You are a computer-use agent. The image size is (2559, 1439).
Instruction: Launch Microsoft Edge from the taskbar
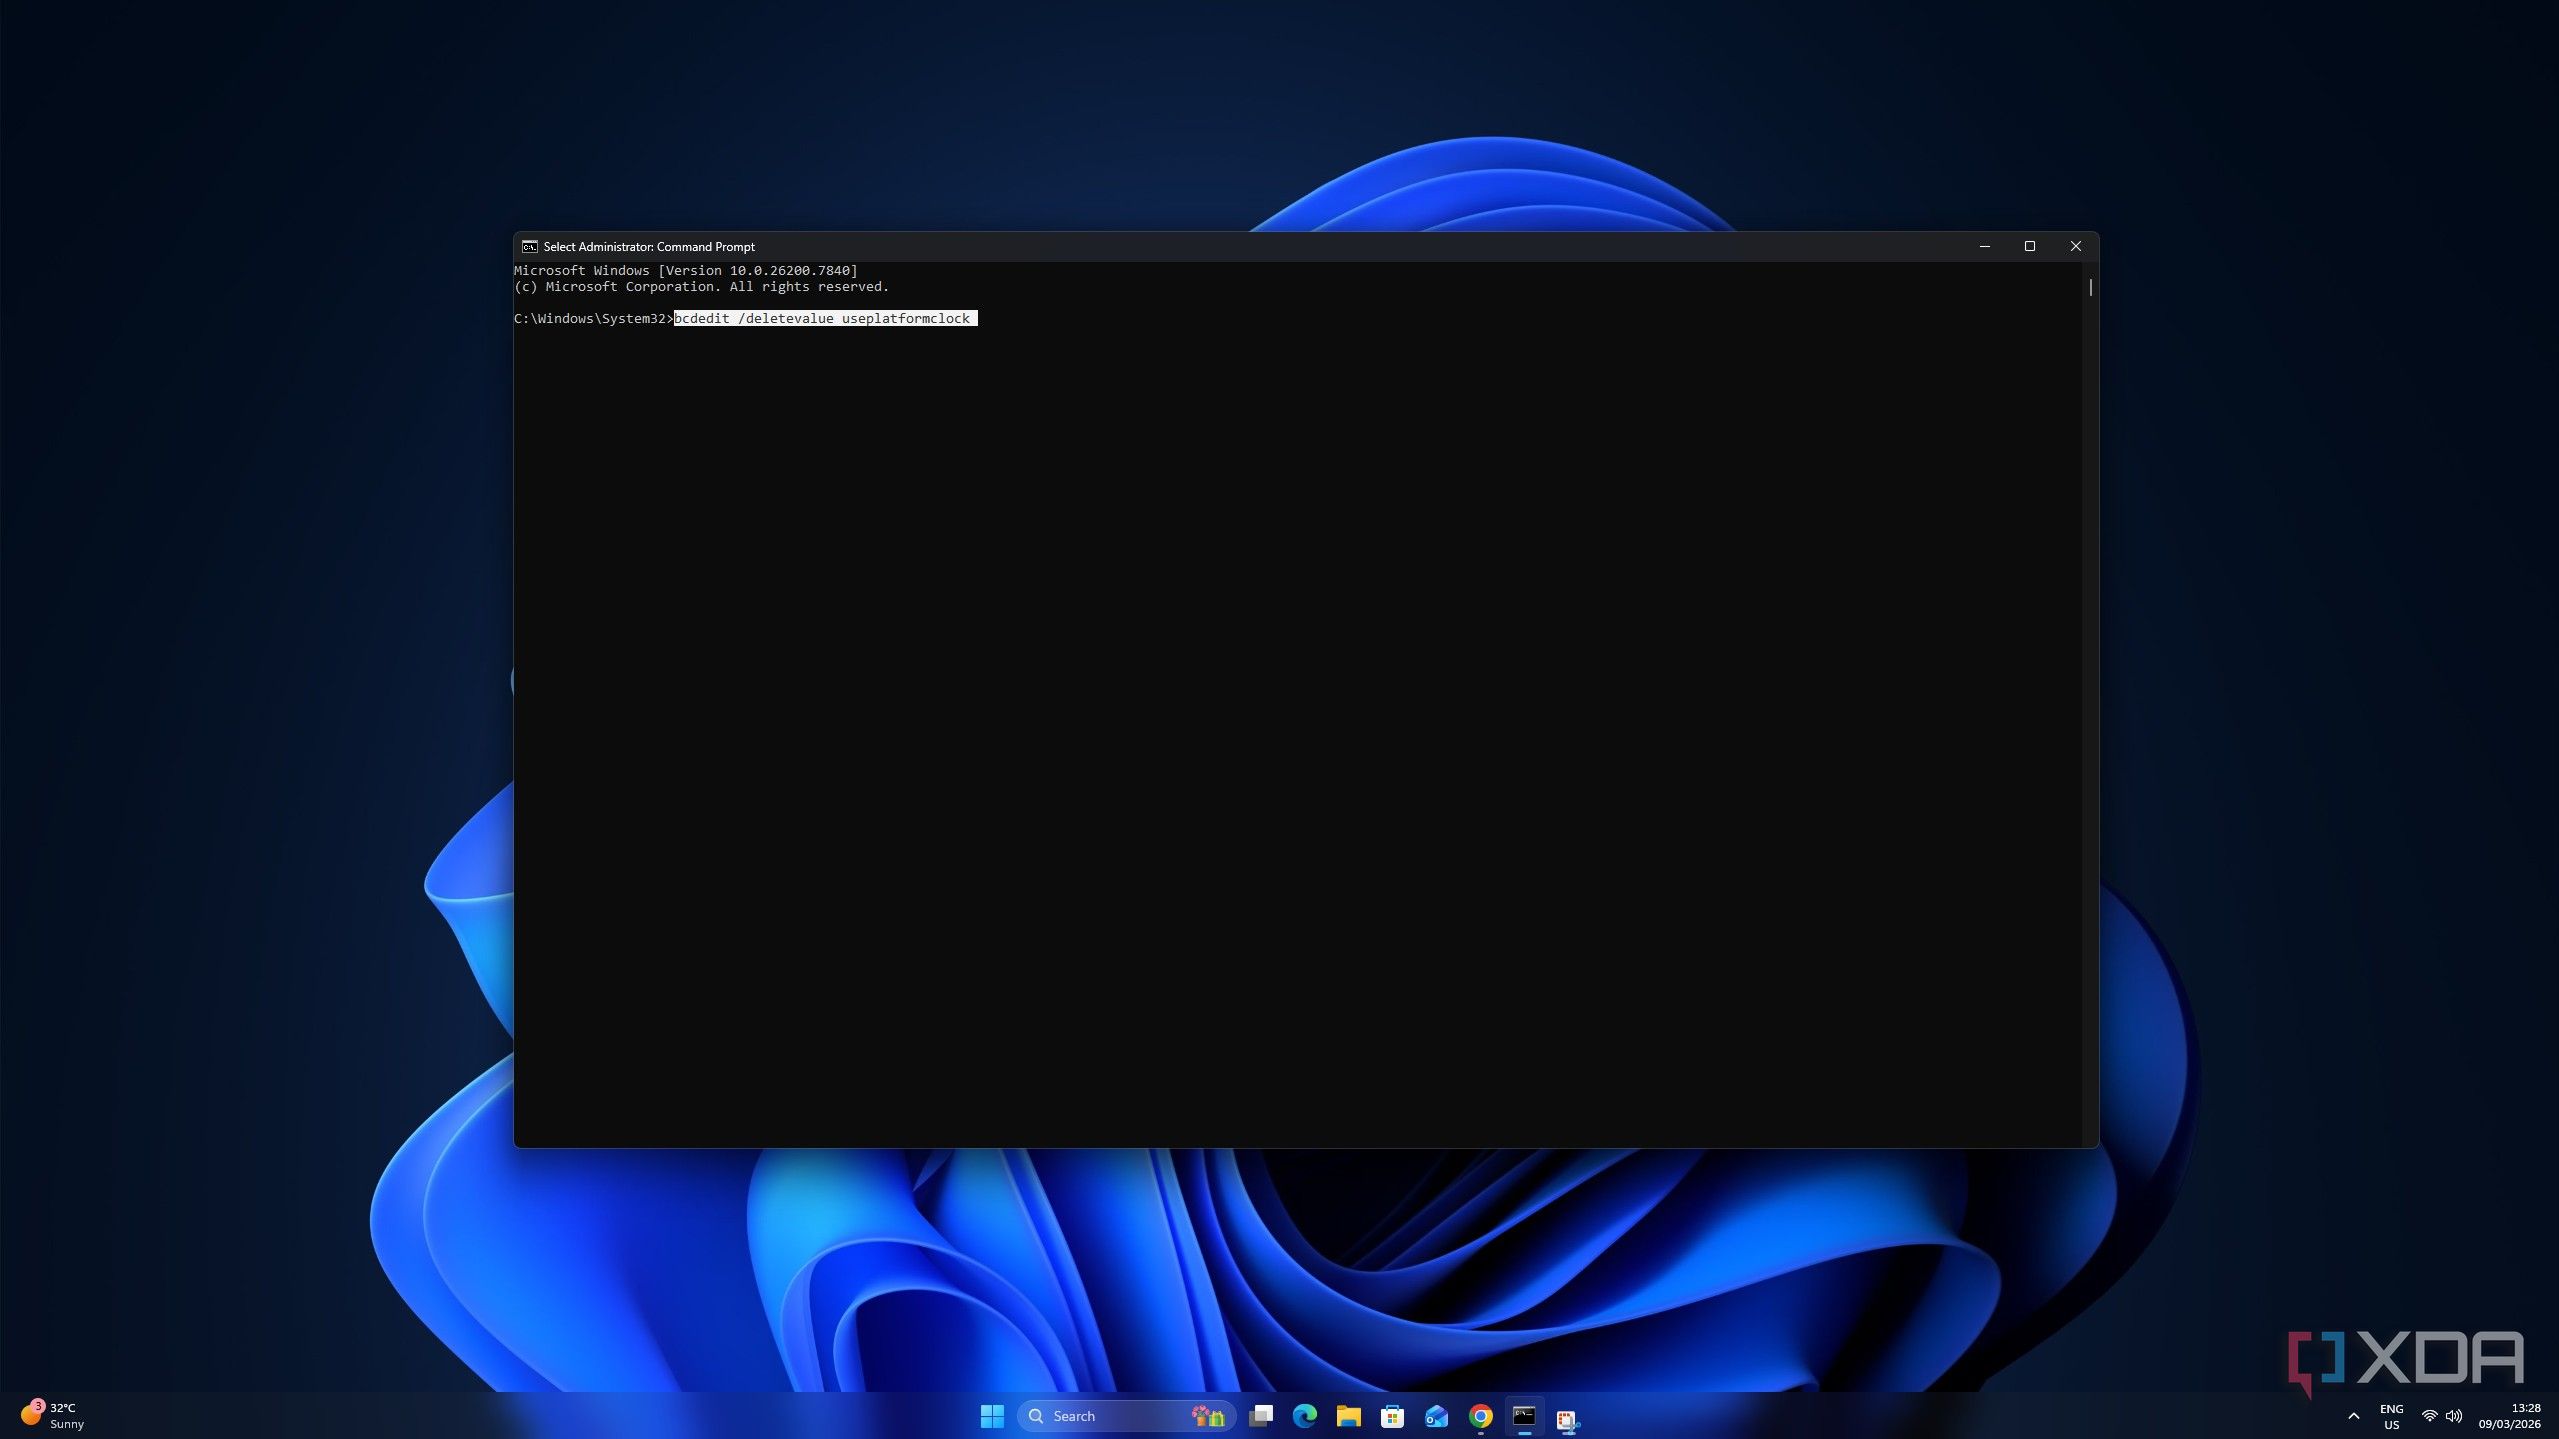coord(1305,1416)
